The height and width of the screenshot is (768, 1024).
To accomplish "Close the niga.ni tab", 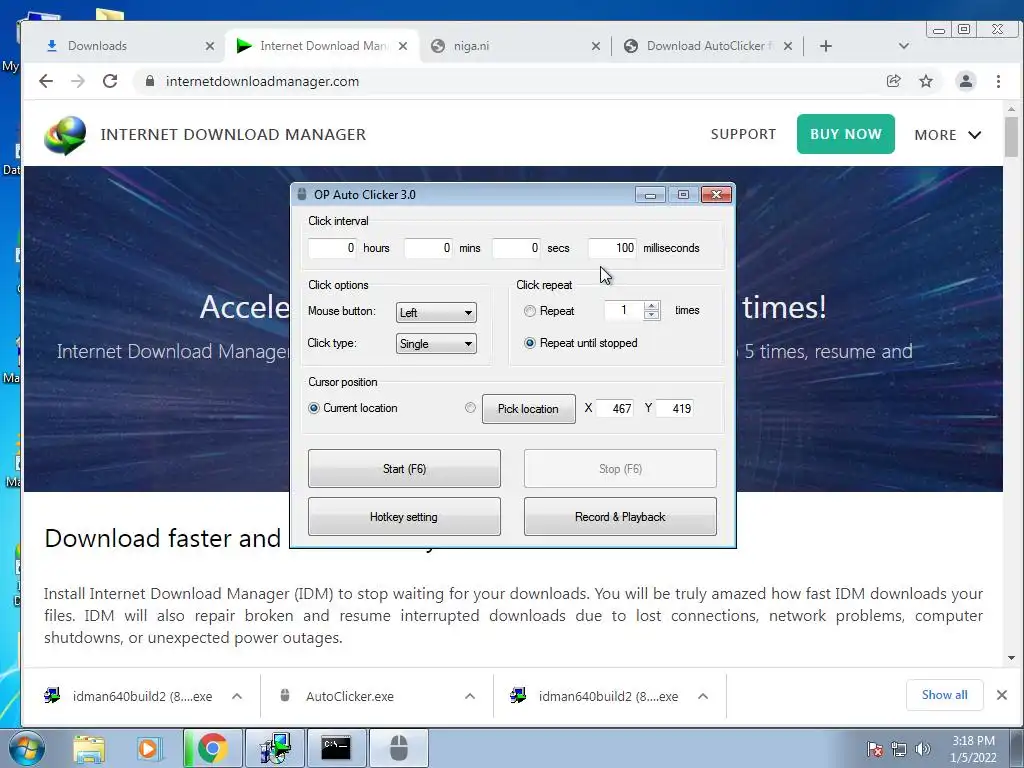I will [596, 46].
